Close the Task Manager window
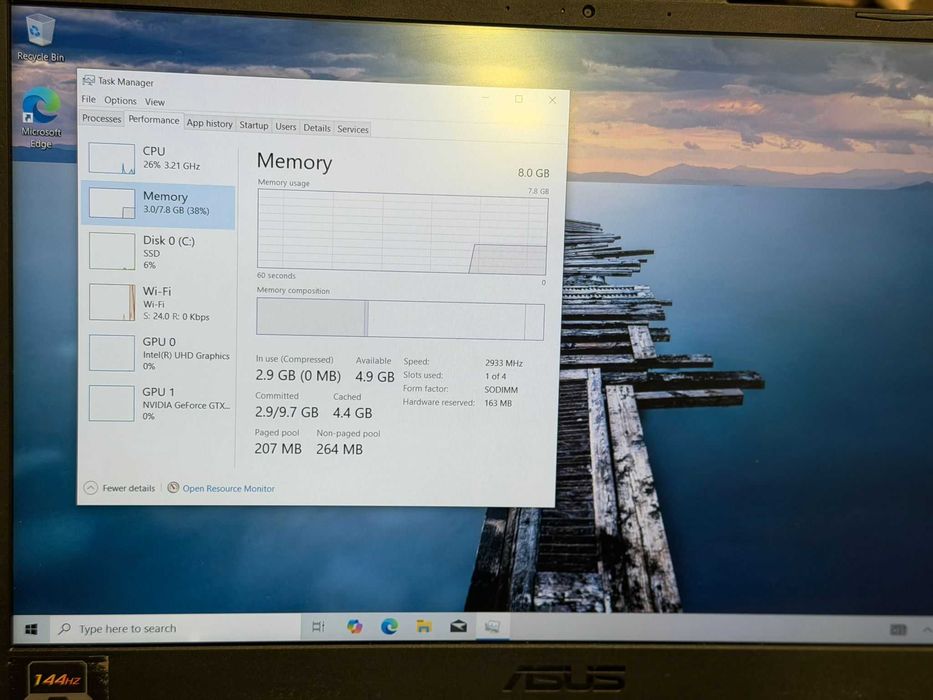Image resolution: width=933 pixels, height=700 pixels. coord(552,100)
